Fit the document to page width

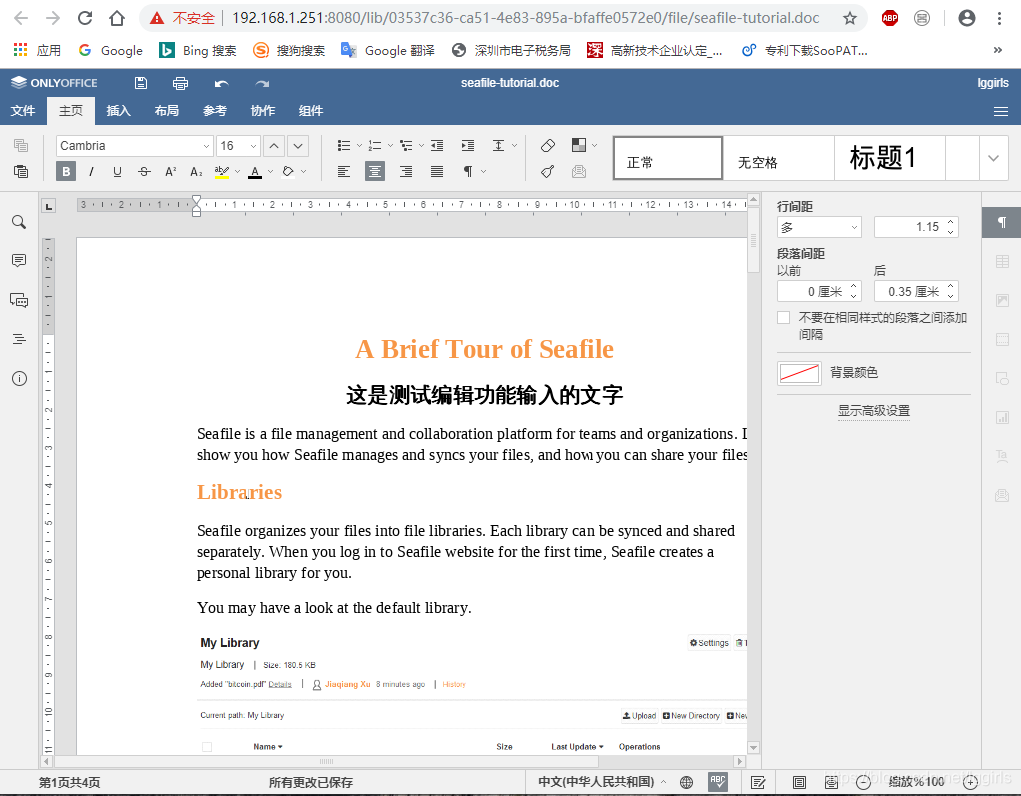pyautogui.click(x=832, y=782)
